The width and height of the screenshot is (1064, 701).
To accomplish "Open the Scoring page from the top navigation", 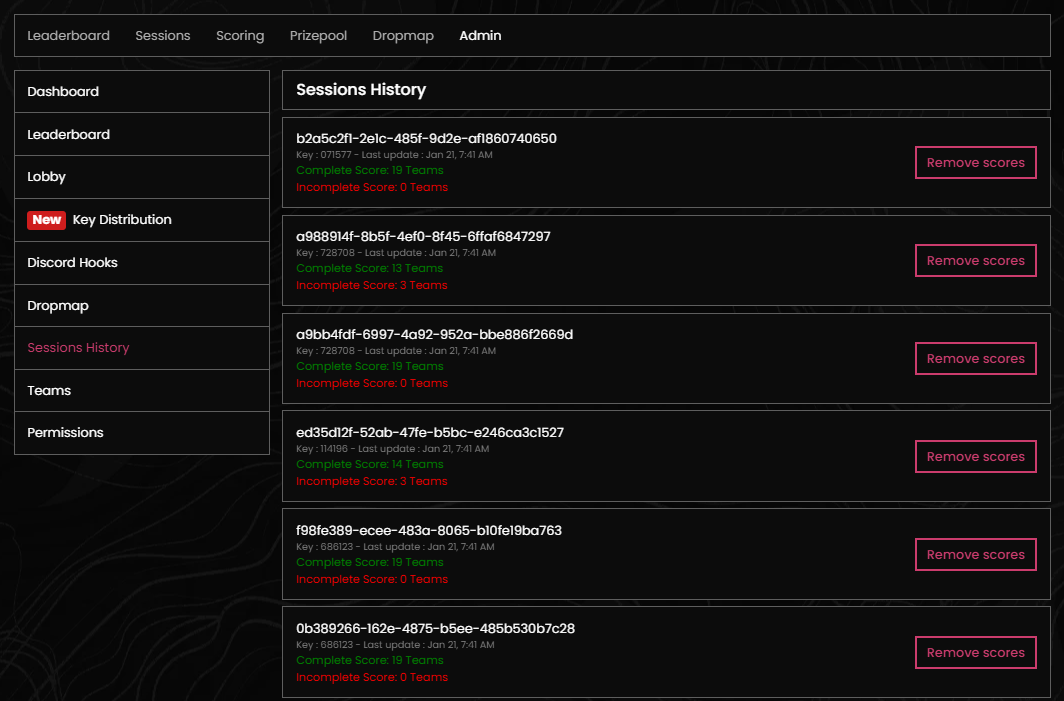I will tap(240, 36).
